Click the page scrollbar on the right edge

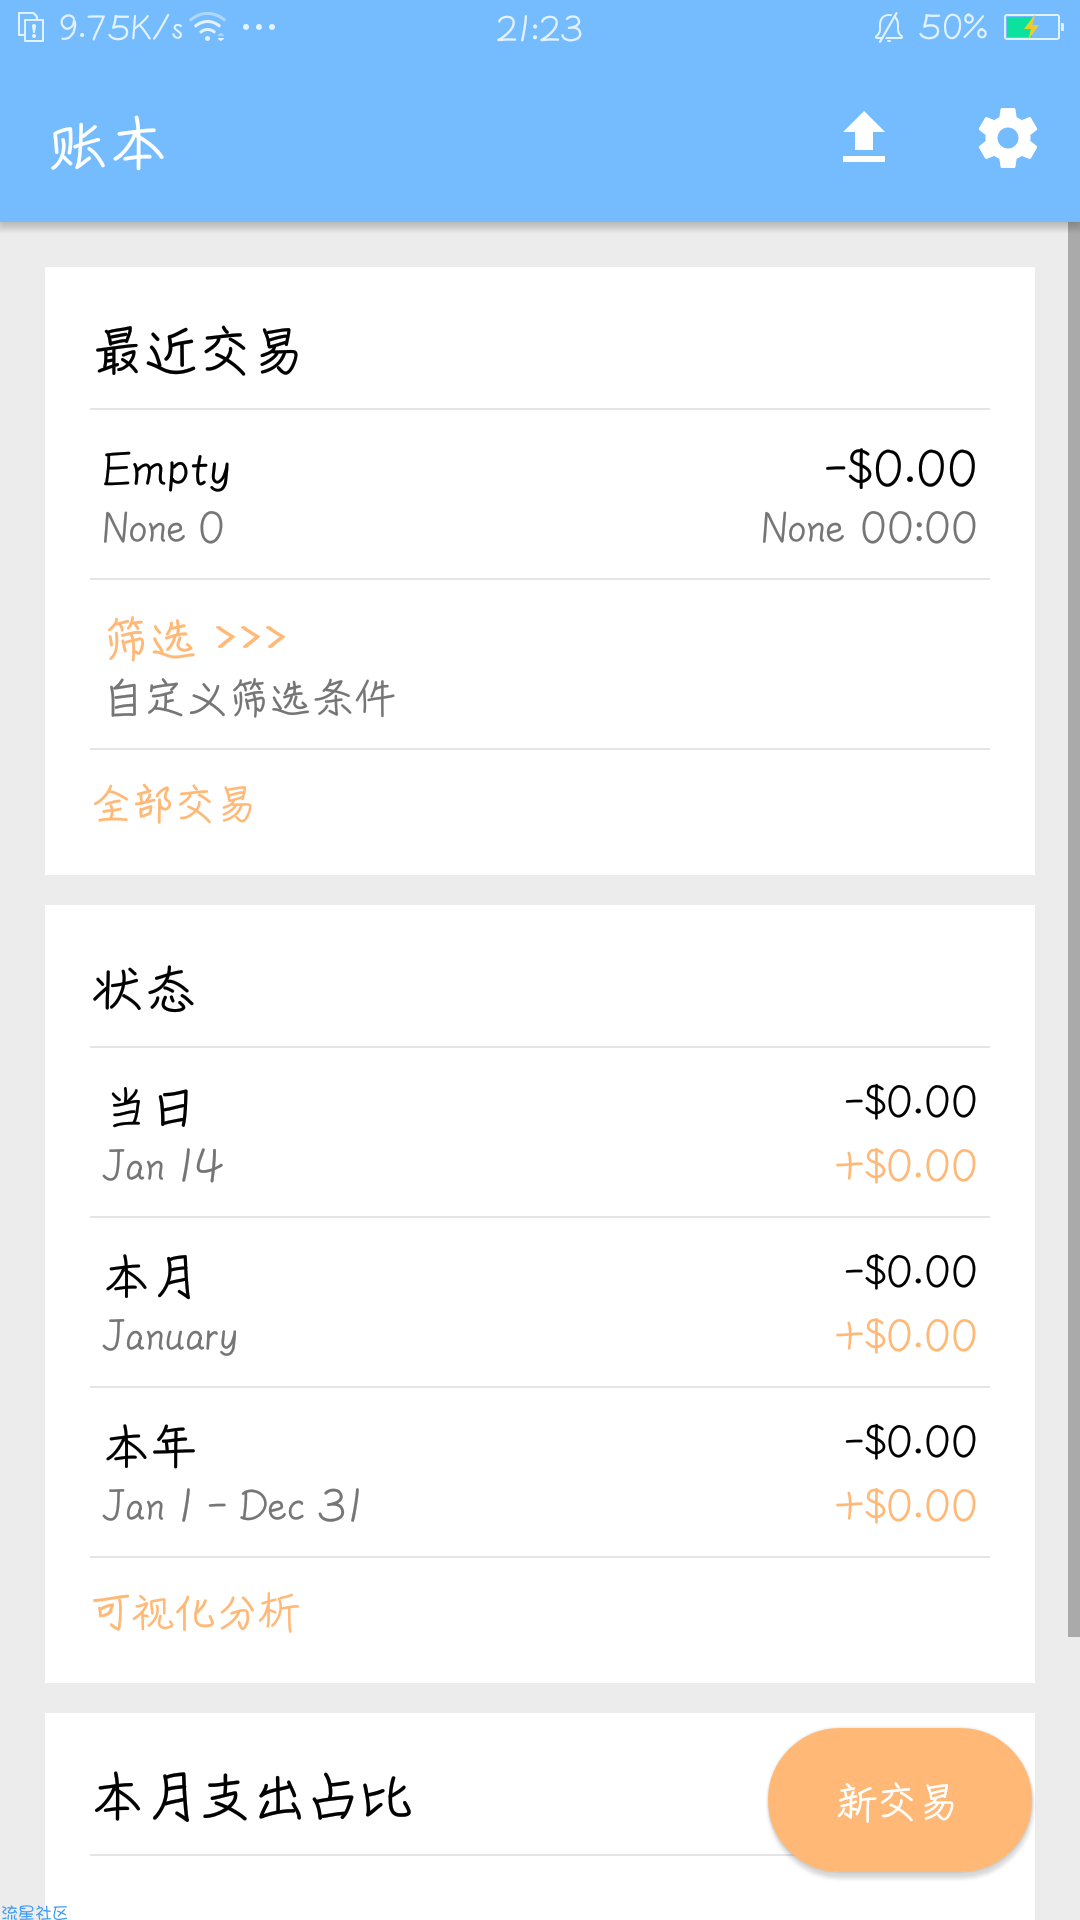tap(1073, 930)
